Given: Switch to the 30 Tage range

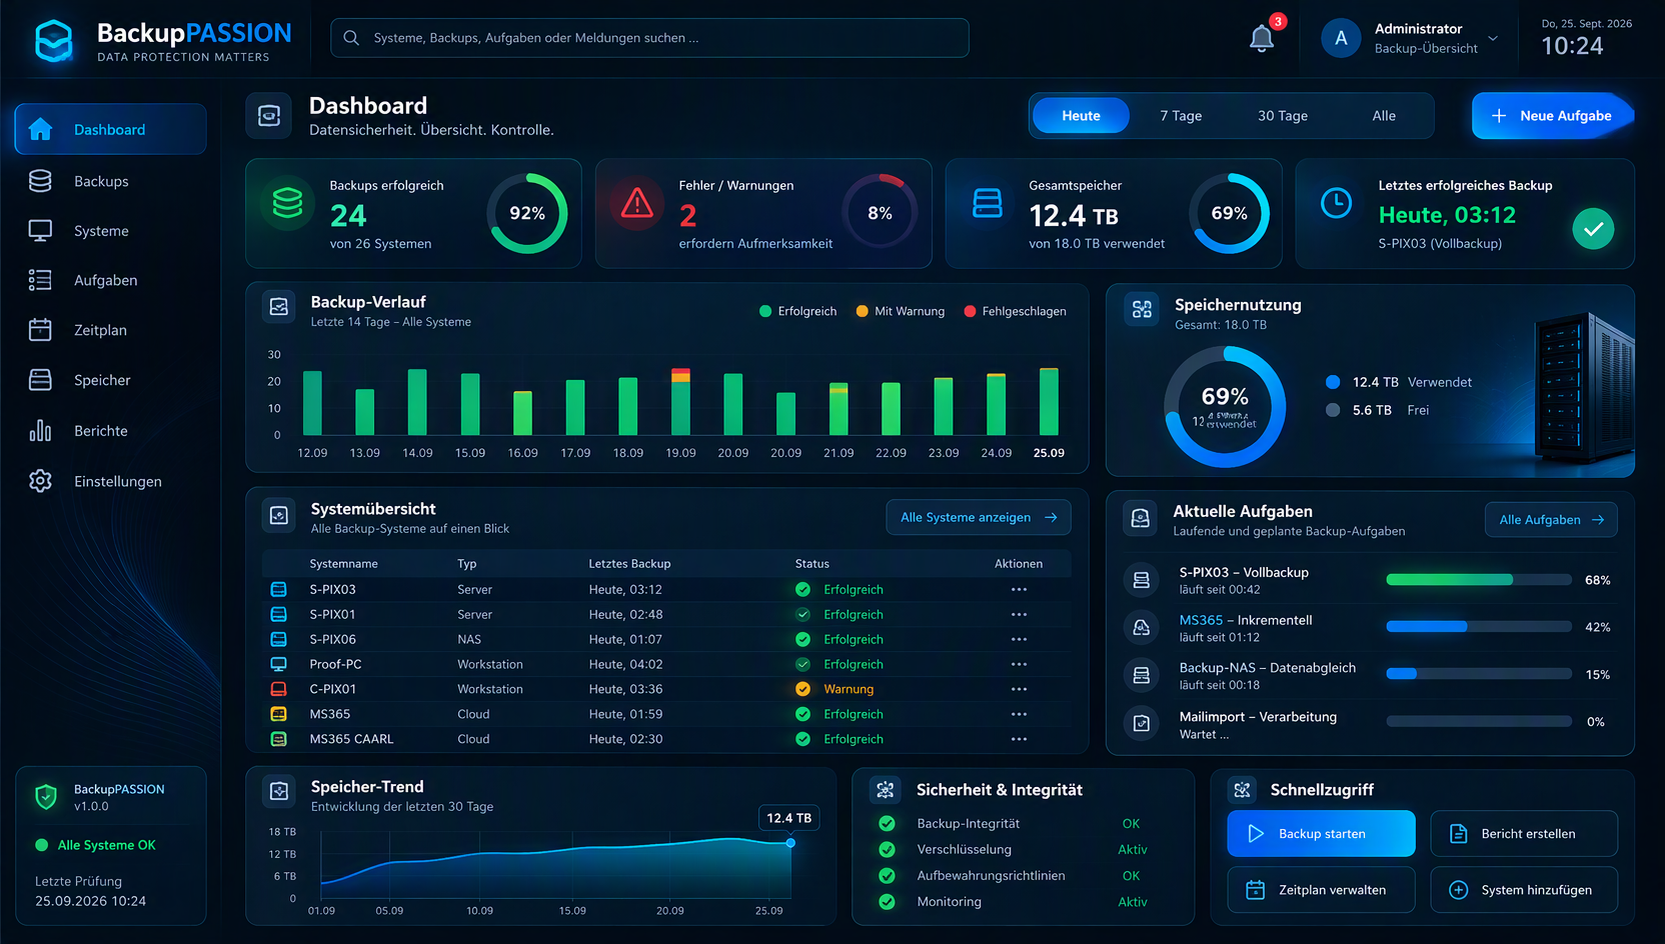Looking at the screenshot, I should pos(1283,116).
